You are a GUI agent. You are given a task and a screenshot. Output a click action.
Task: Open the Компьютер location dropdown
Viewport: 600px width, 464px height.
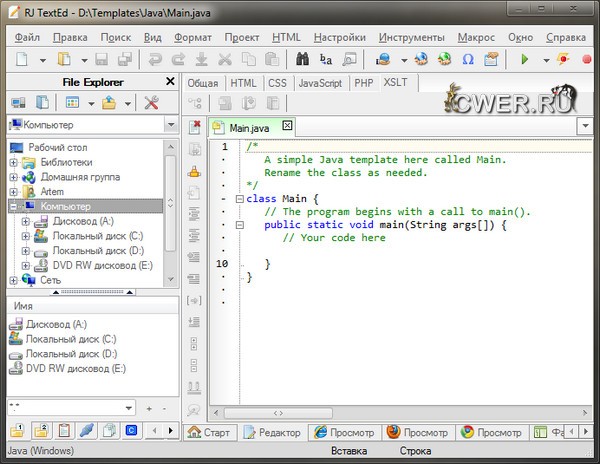[x=170, y=125]
